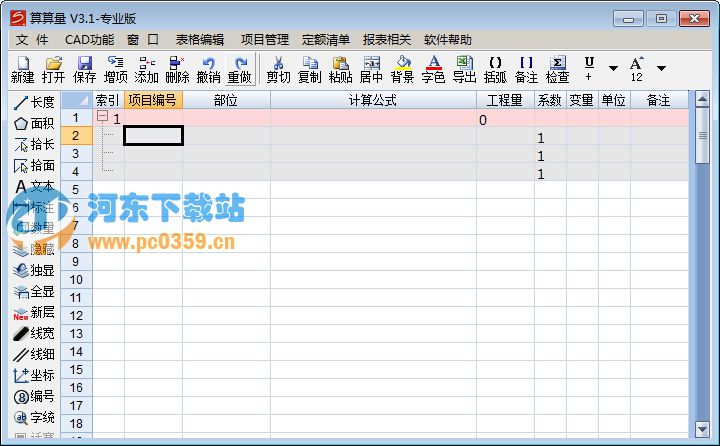Viewport: 720px width, 446px height.
Task: Open the 报表相关 menu
Action: click(x=387, y=40)
